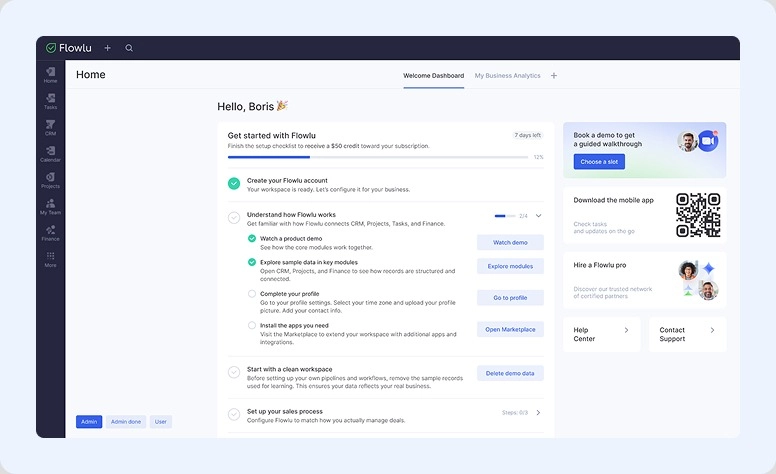Viewport: 776px width, 474px height.
Task: Expand Set up your sales process arrow
Action: [538, 413]
